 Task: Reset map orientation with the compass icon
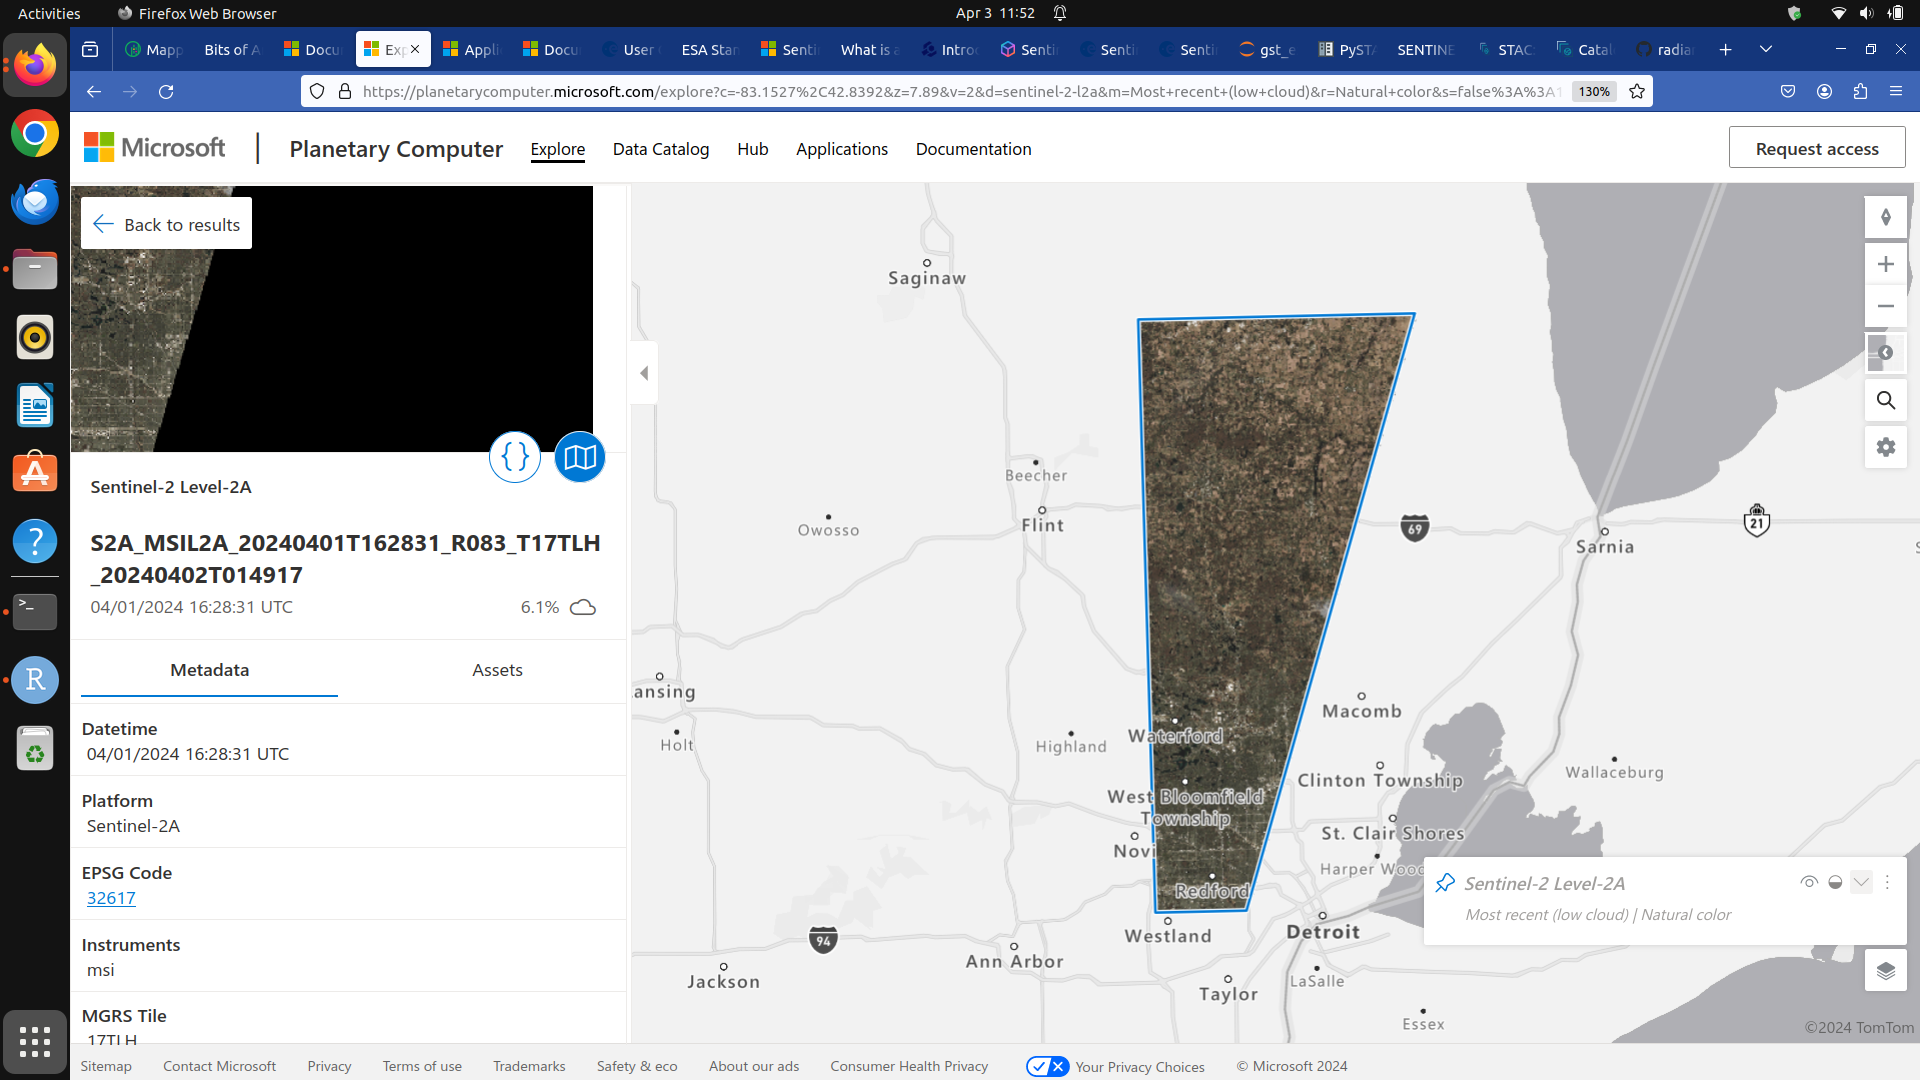pos(1886,217)
